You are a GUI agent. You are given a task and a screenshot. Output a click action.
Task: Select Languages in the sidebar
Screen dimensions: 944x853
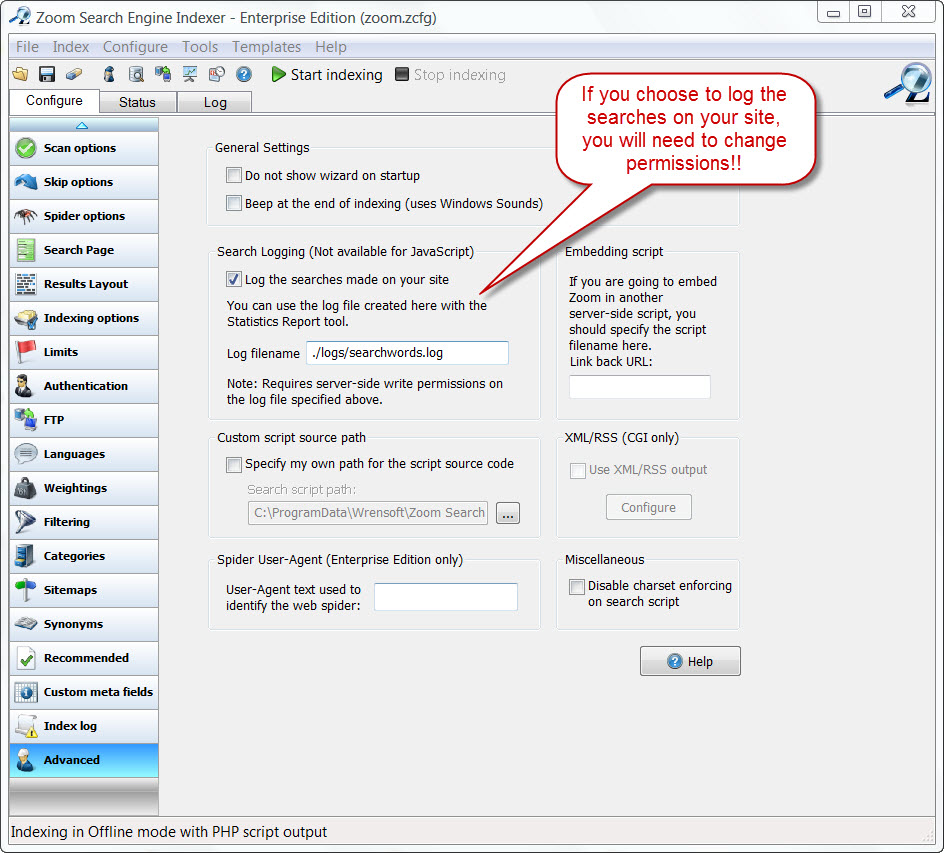[x=84, y=454]
